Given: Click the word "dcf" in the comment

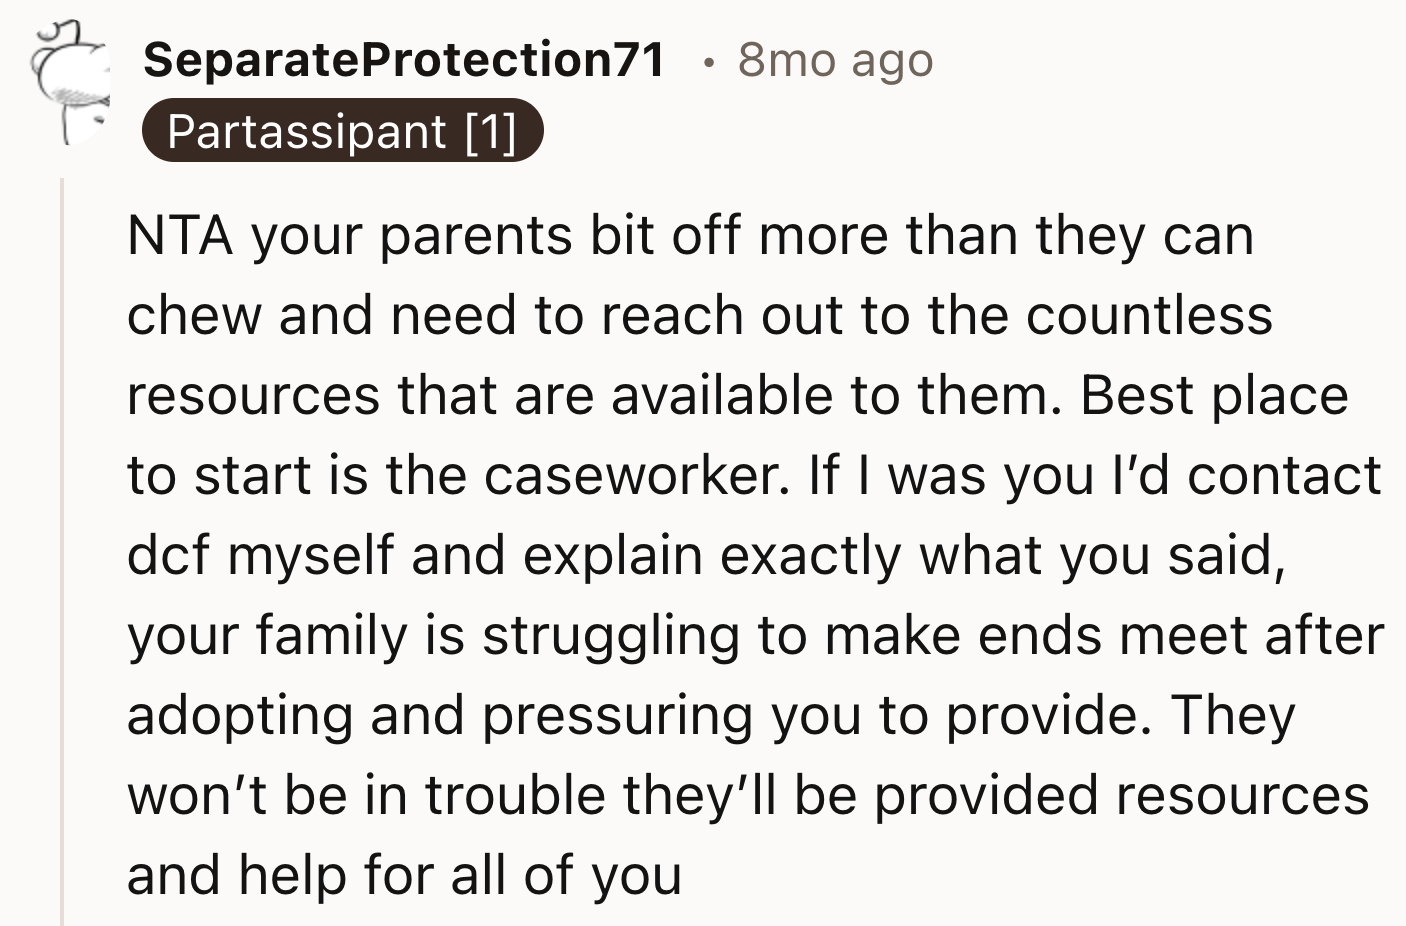Looking at the screenshot, I should click(168, 556).
